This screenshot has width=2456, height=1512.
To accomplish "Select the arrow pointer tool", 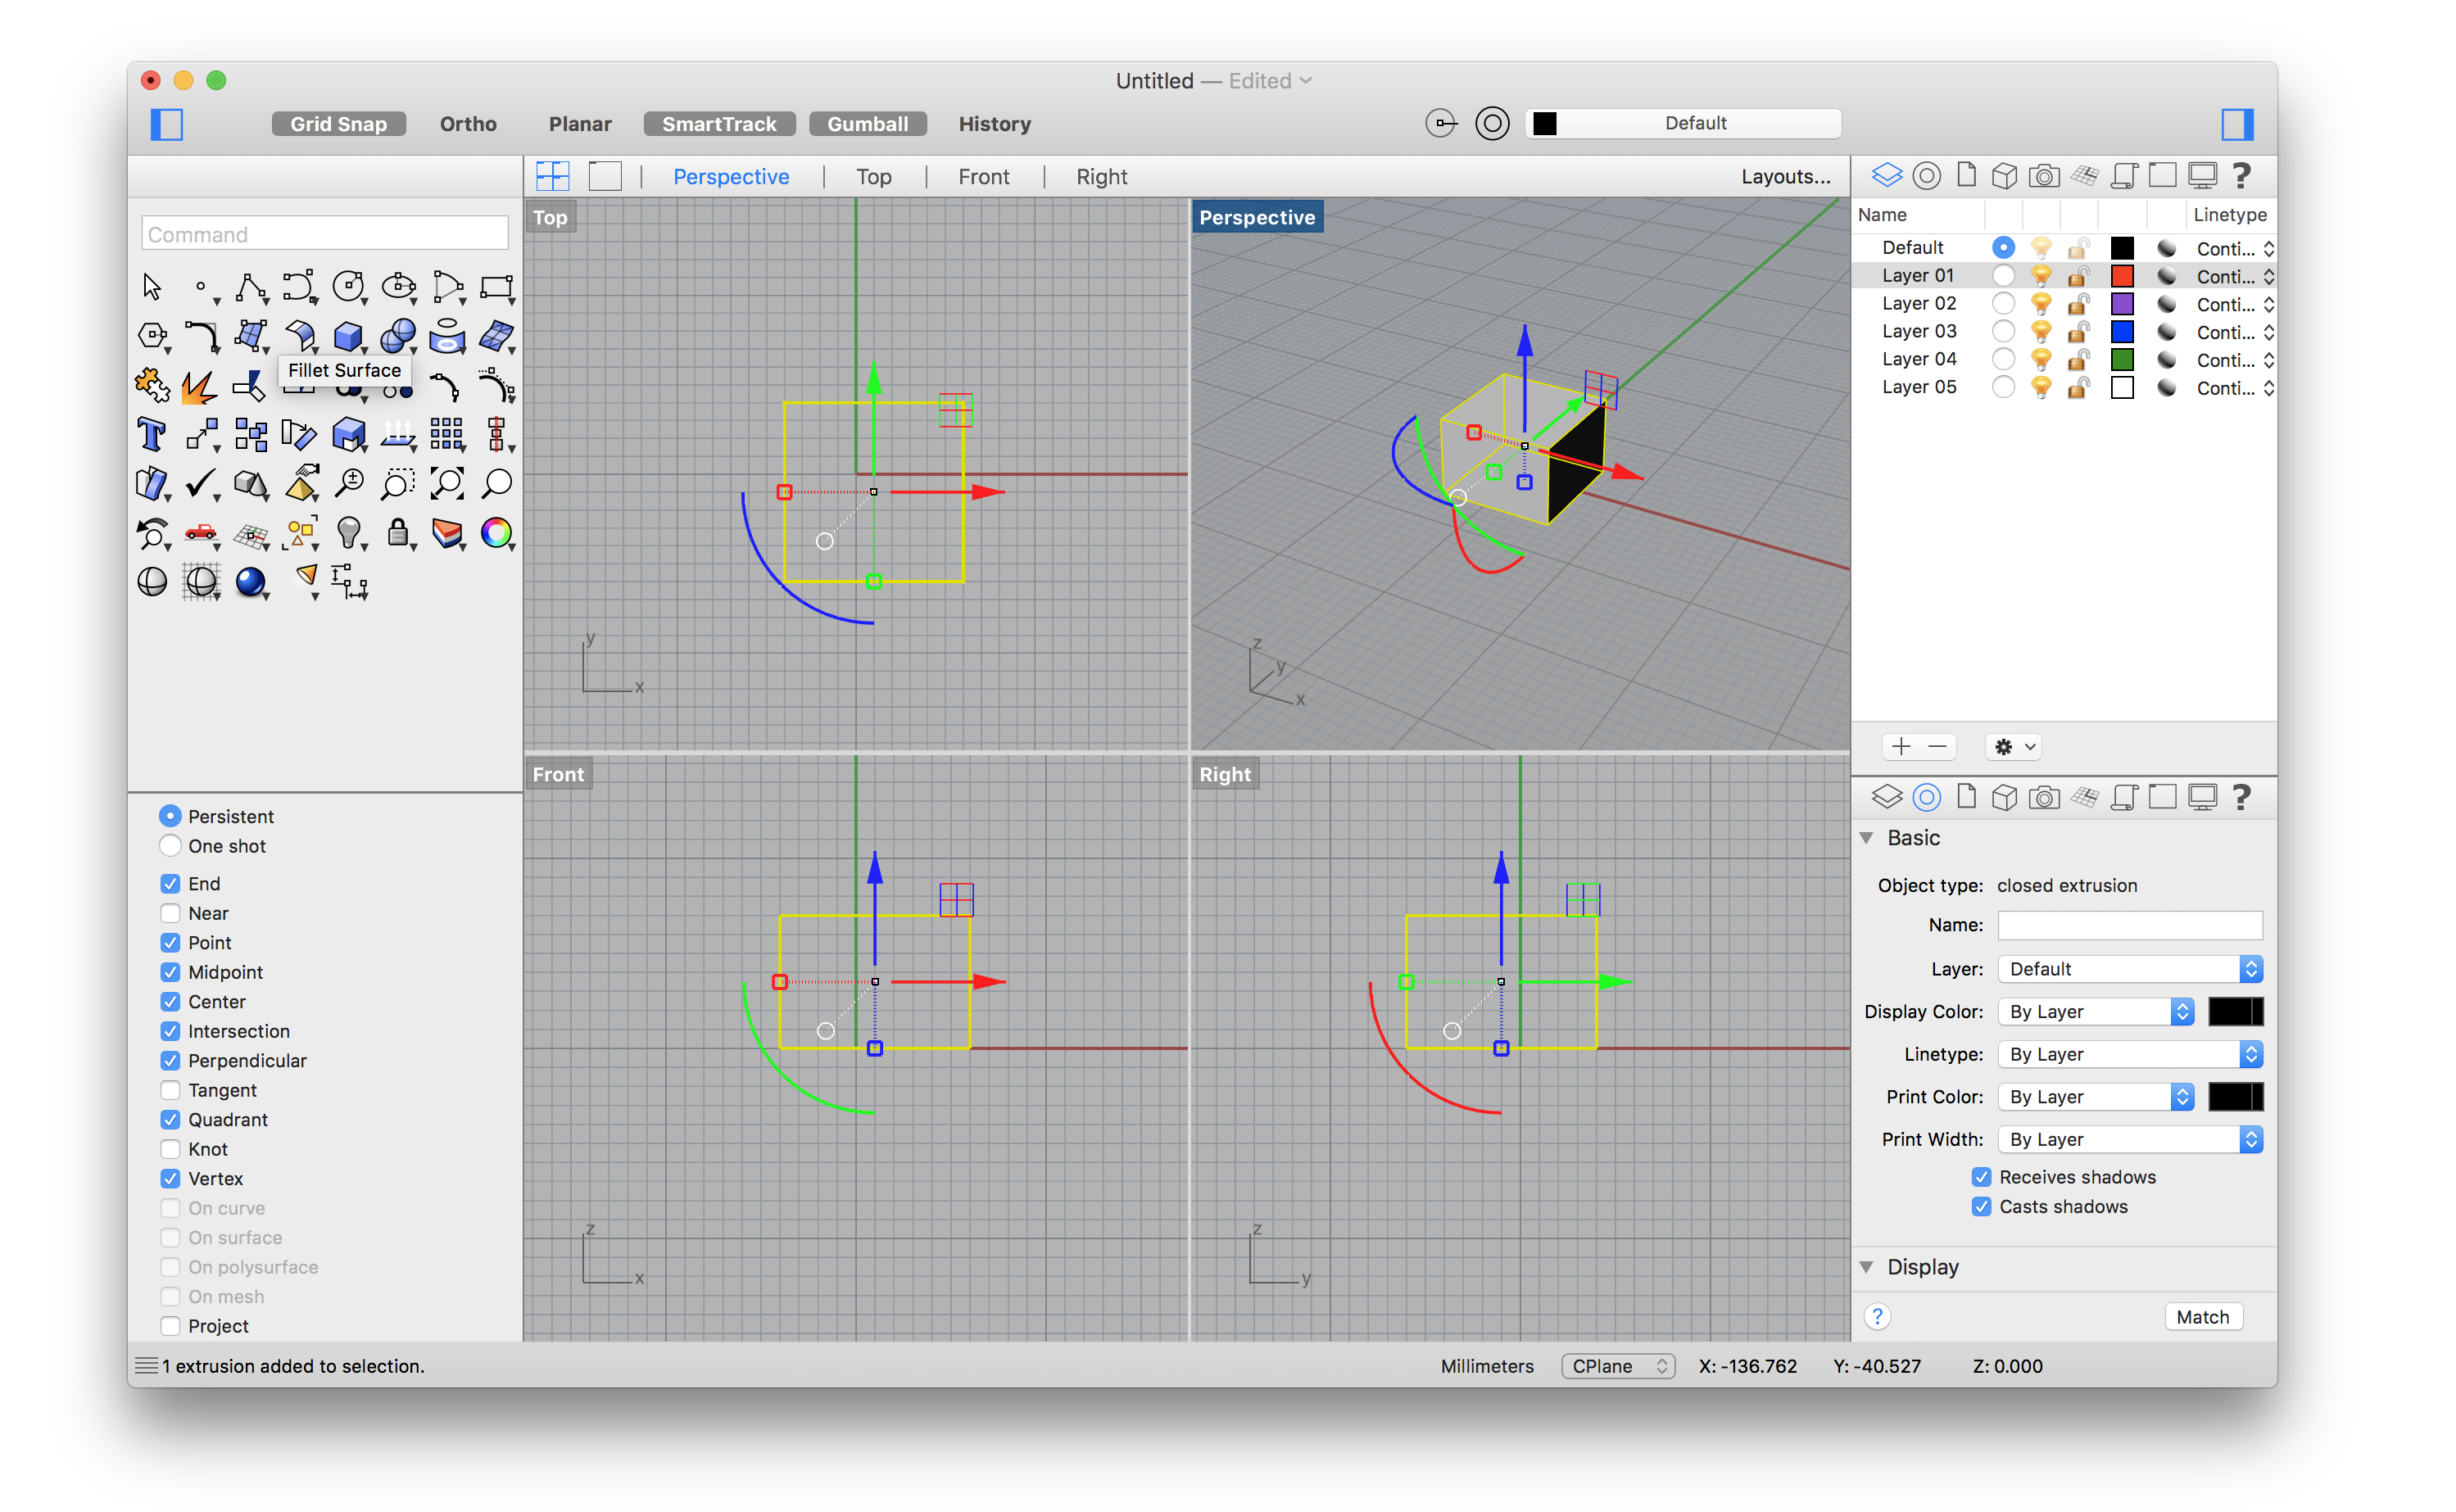I will tap(152, 287).
